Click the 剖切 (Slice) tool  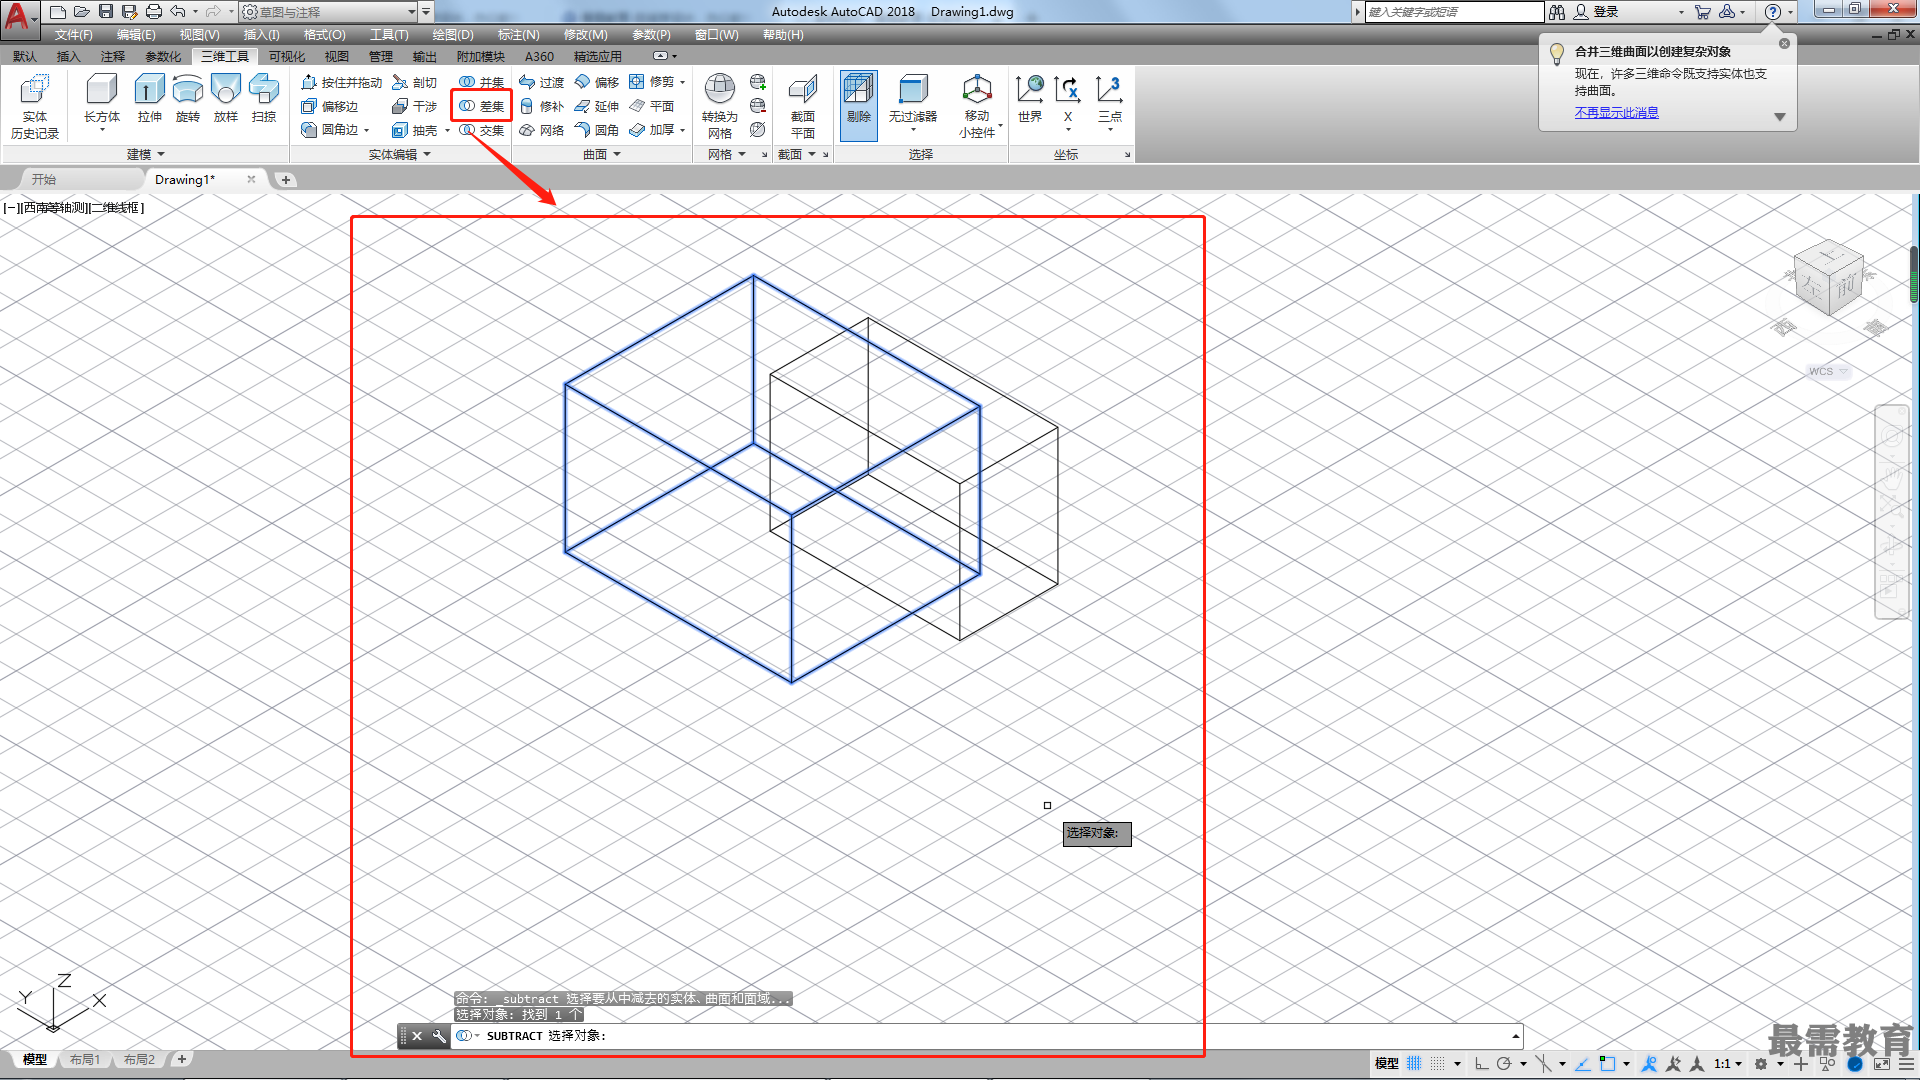415,82
